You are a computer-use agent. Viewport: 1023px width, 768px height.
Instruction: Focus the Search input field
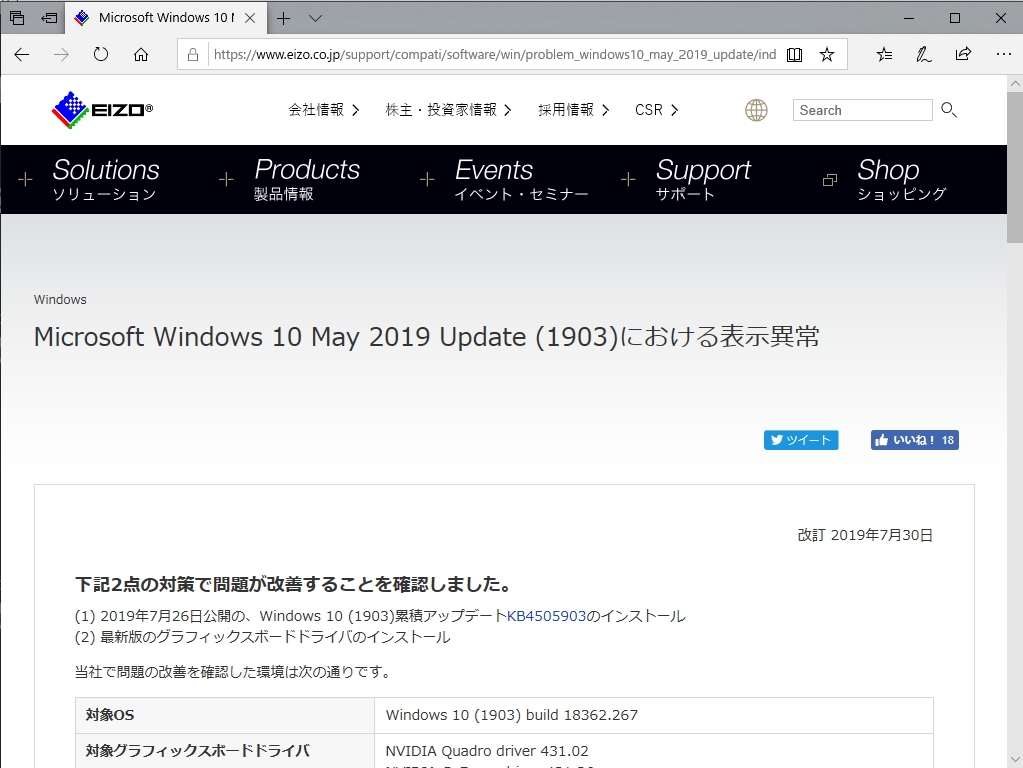point(863,110)
